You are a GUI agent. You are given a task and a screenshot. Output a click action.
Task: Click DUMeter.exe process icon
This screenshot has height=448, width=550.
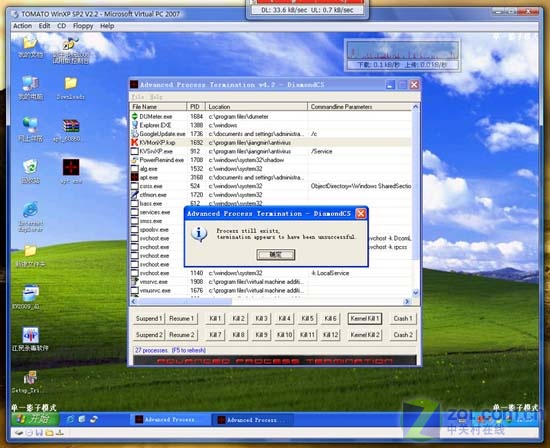click(x=135, y=116)
